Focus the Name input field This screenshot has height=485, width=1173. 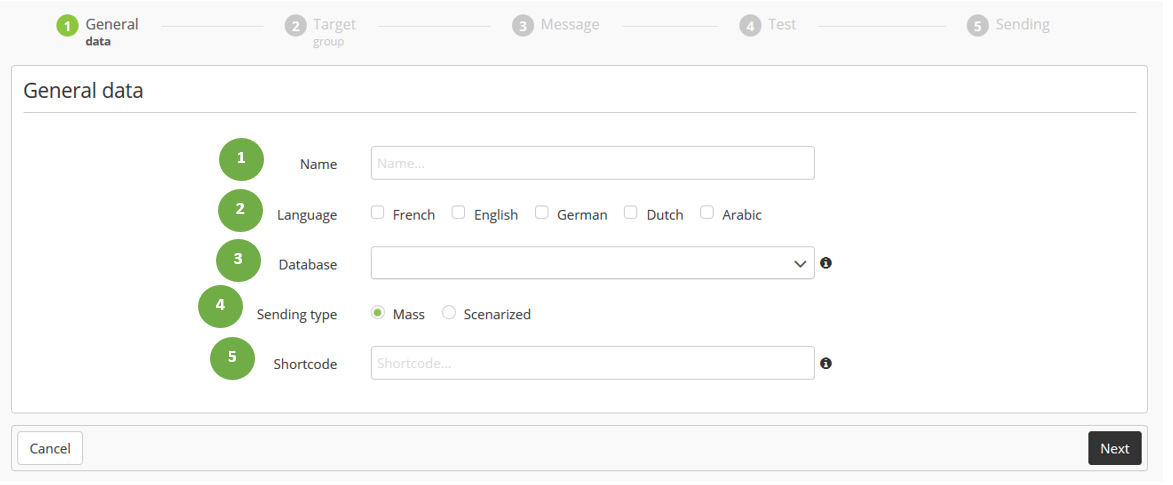click(x=592, y=163)
